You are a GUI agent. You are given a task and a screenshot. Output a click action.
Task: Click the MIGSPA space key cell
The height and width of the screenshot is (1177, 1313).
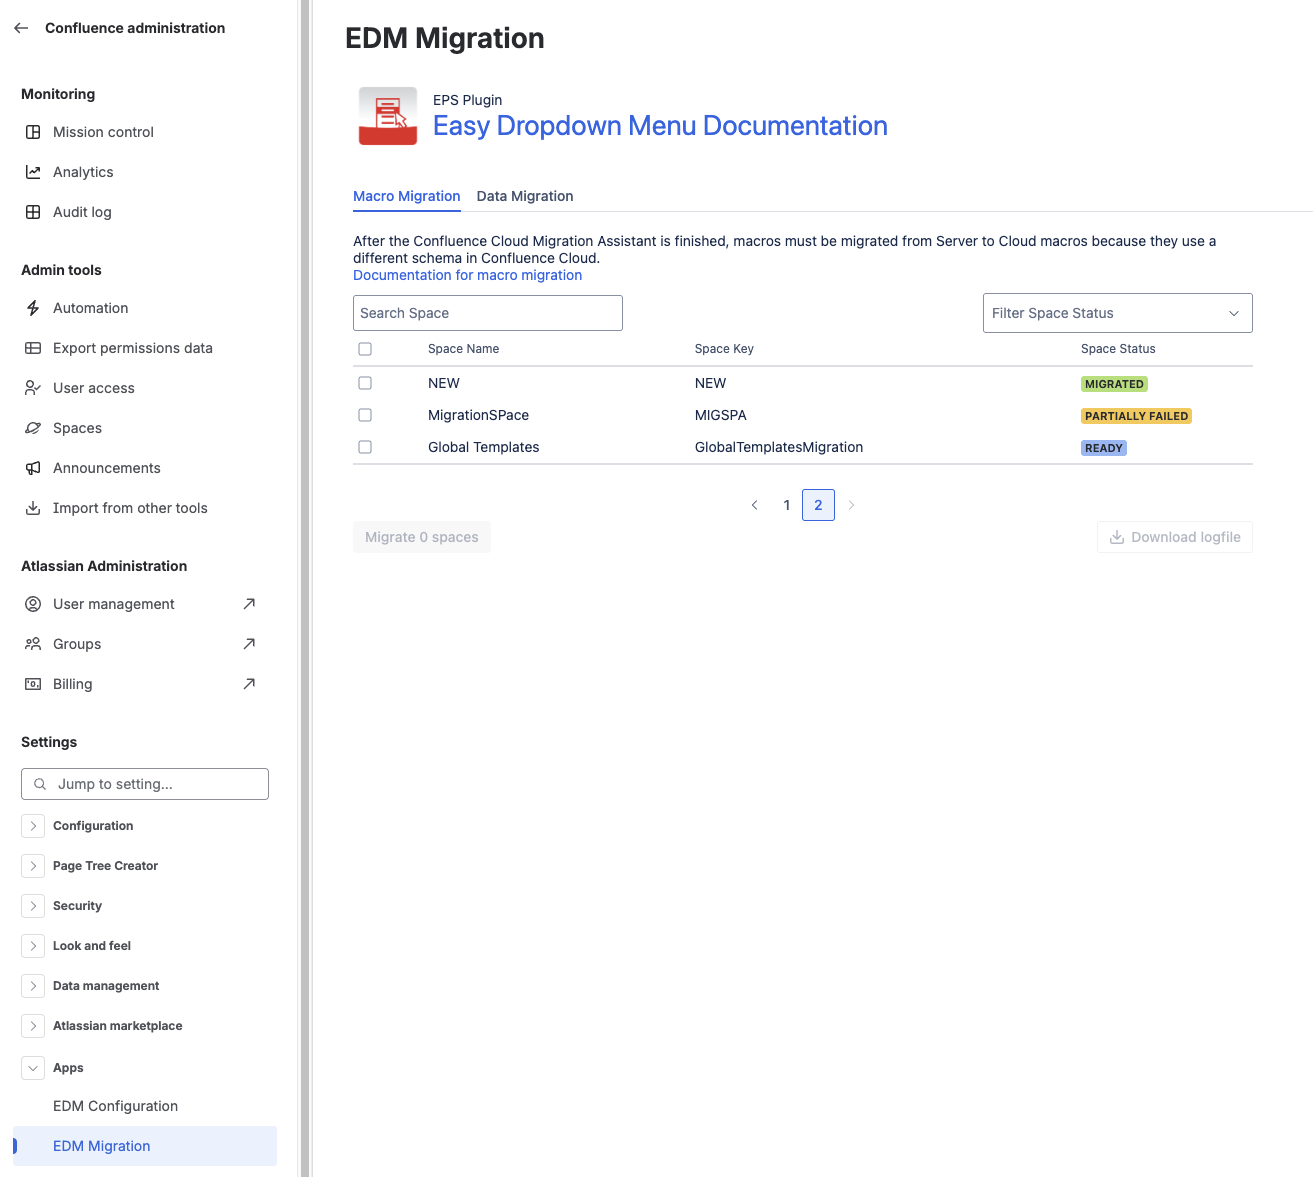point(721,415)
